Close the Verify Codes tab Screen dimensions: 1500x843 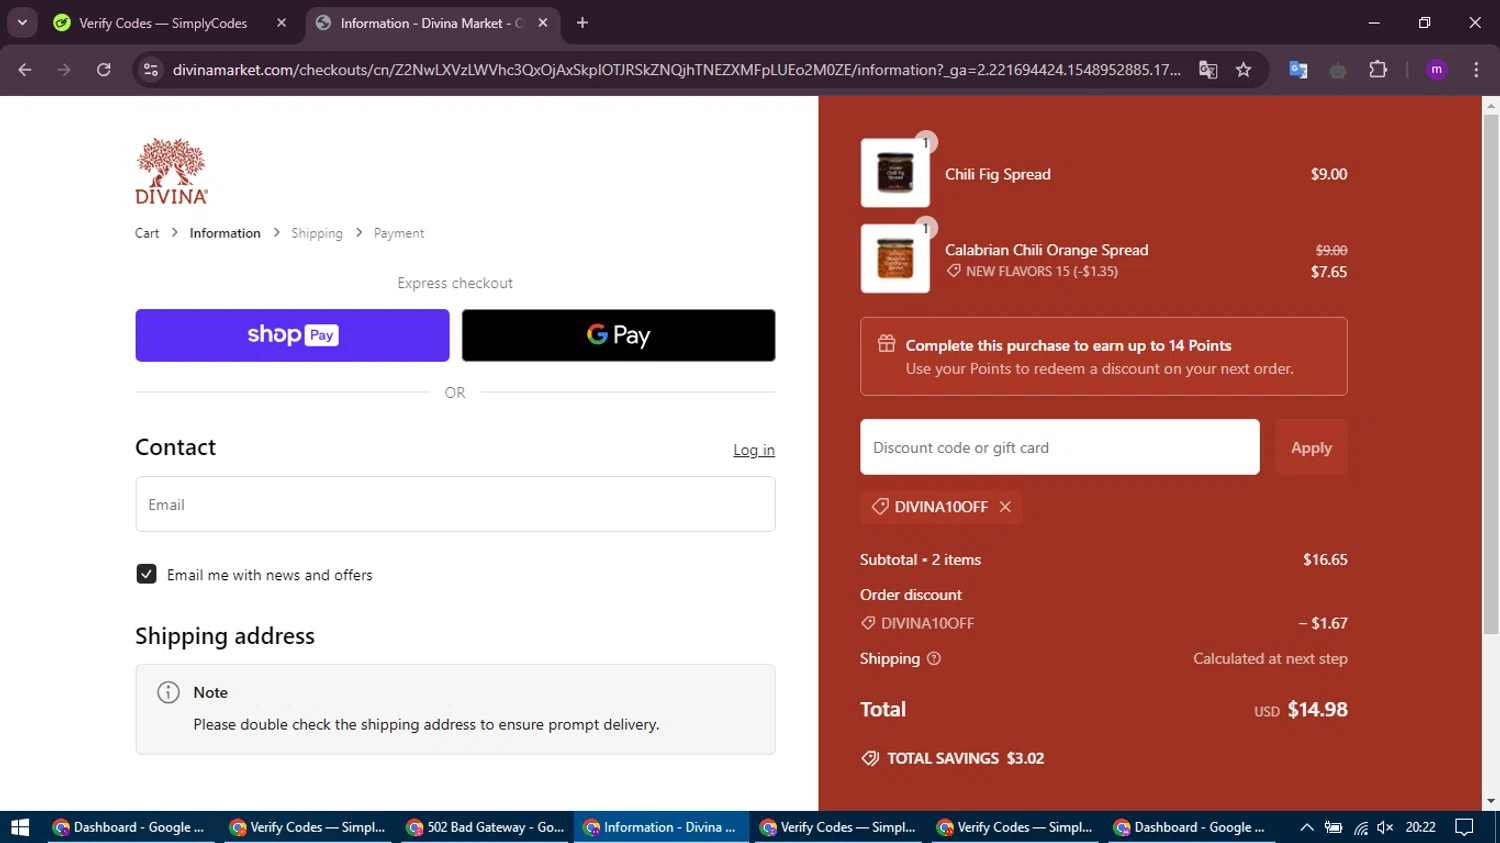pos(281,22)
